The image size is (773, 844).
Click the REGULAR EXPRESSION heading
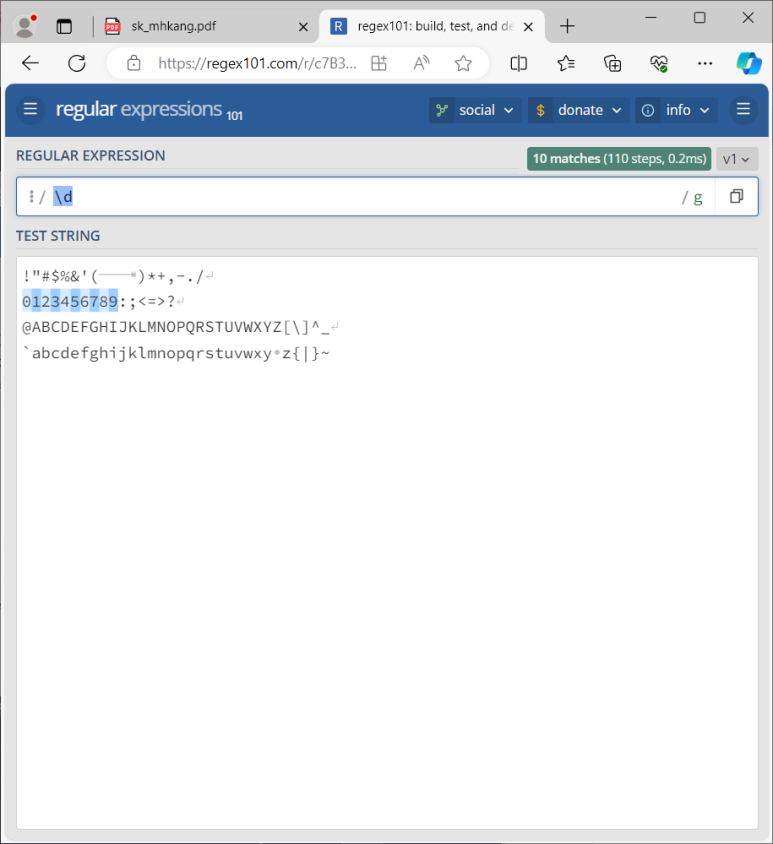point(90,156)
